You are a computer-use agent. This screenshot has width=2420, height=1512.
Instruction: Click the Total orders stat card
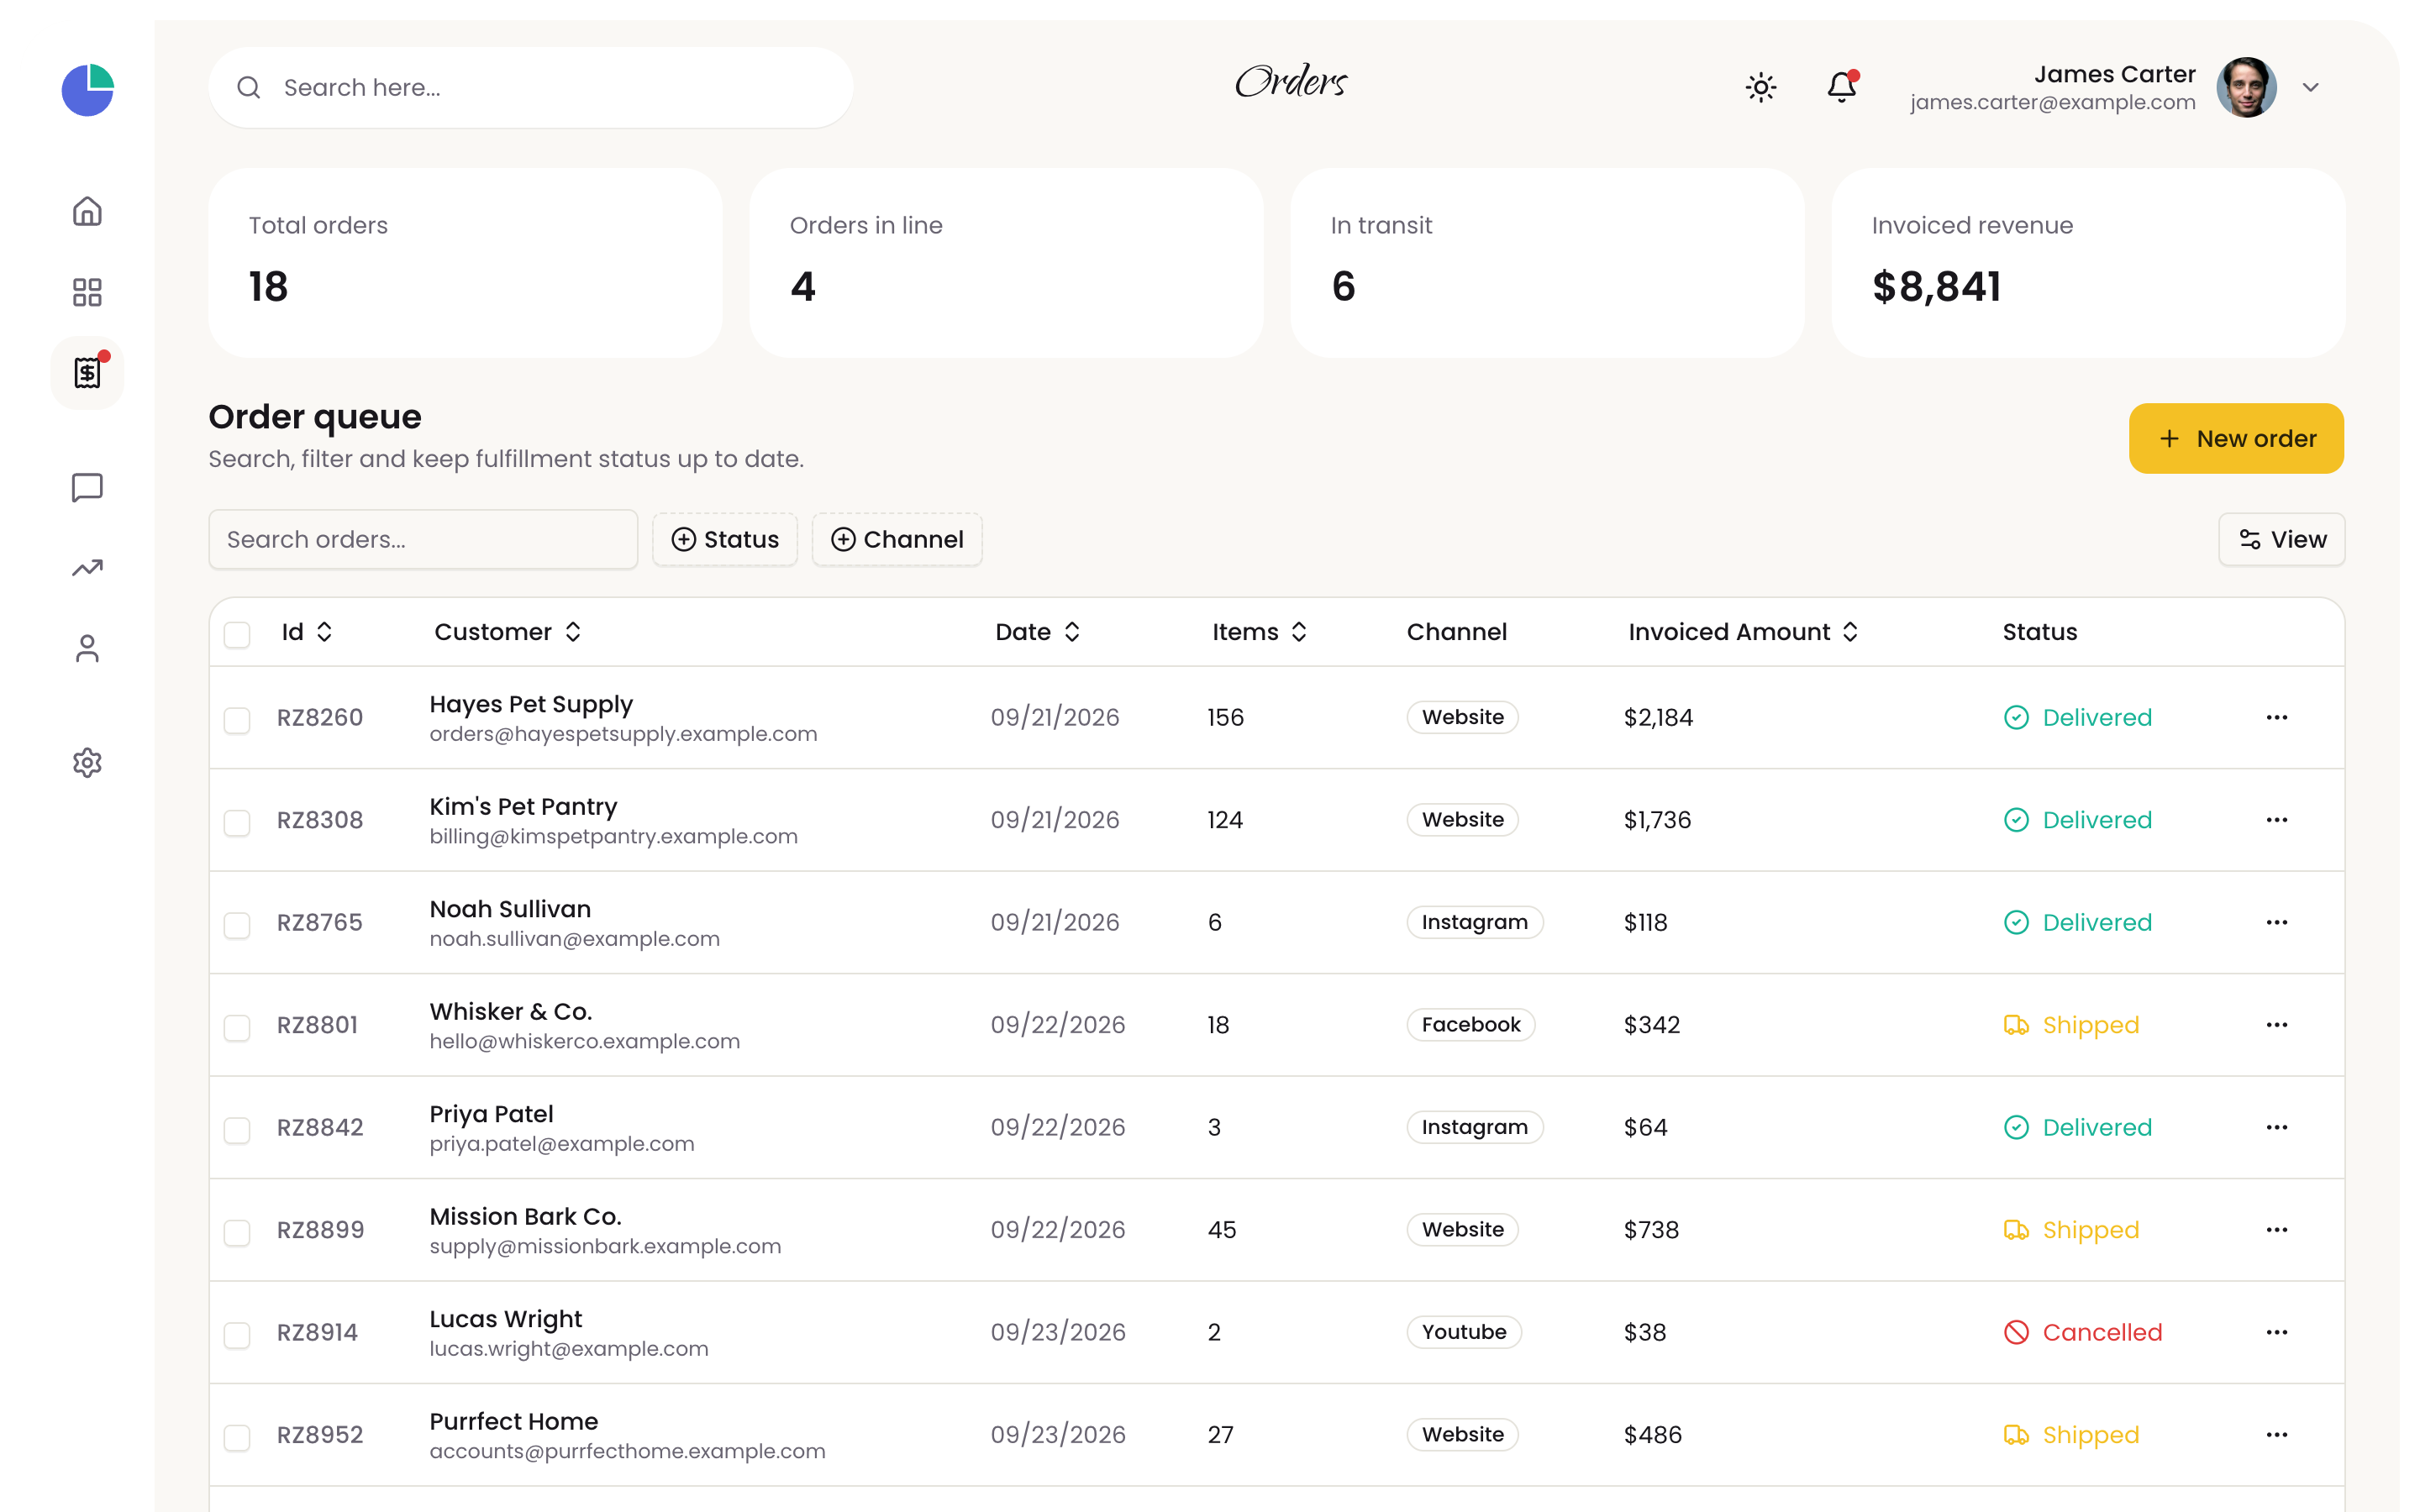(465, 262)
